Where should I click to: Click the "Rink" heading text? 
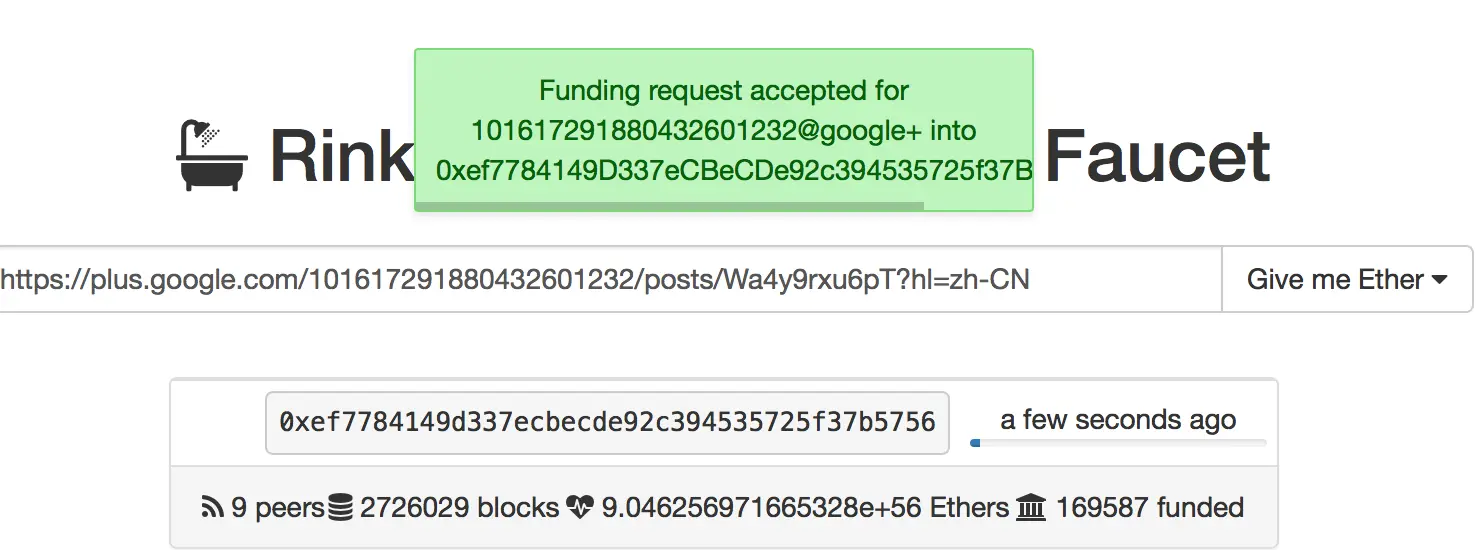[x=341, y=156]
